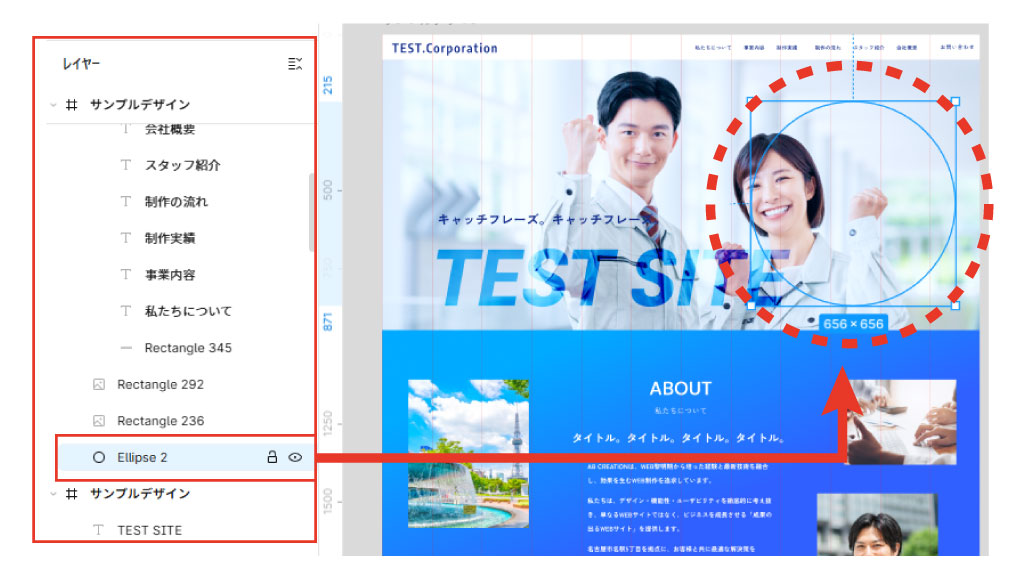Select the 事業内容 text layer
The image size is (1024, 578).
pos(169,275)
